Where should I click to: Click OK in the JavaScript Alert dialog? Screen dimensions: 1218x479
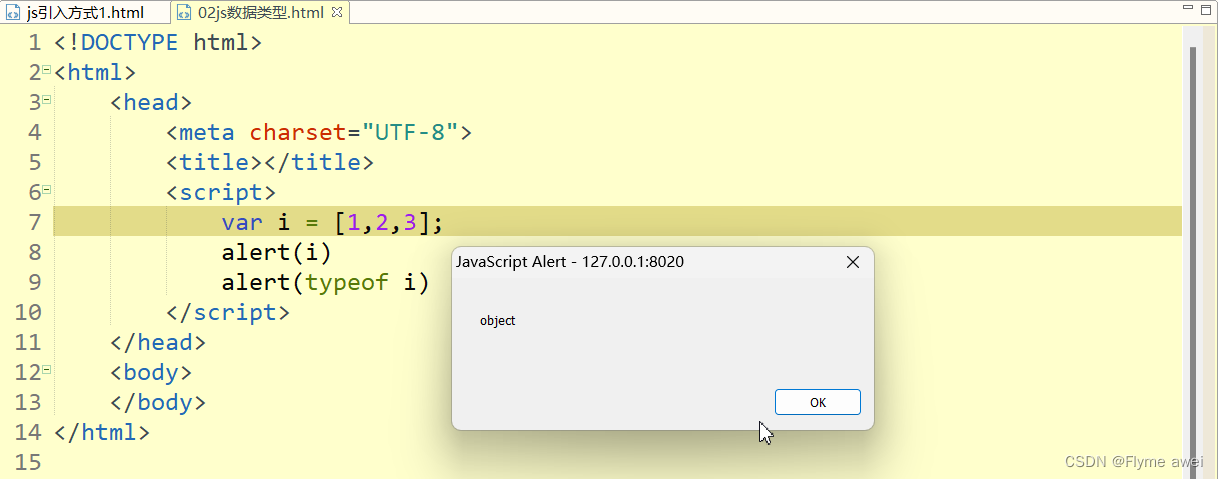[x=817, y=402]
